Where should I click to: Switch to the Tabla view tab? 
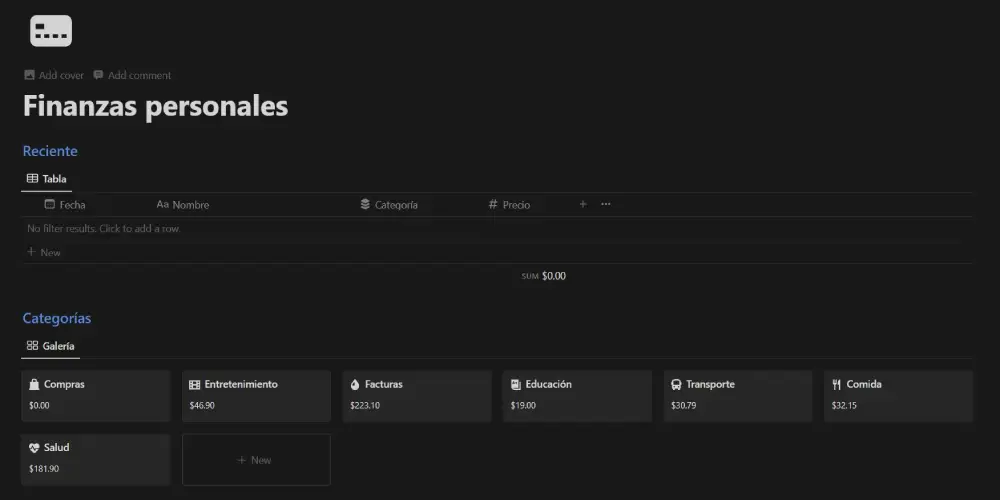coord(46,179)
